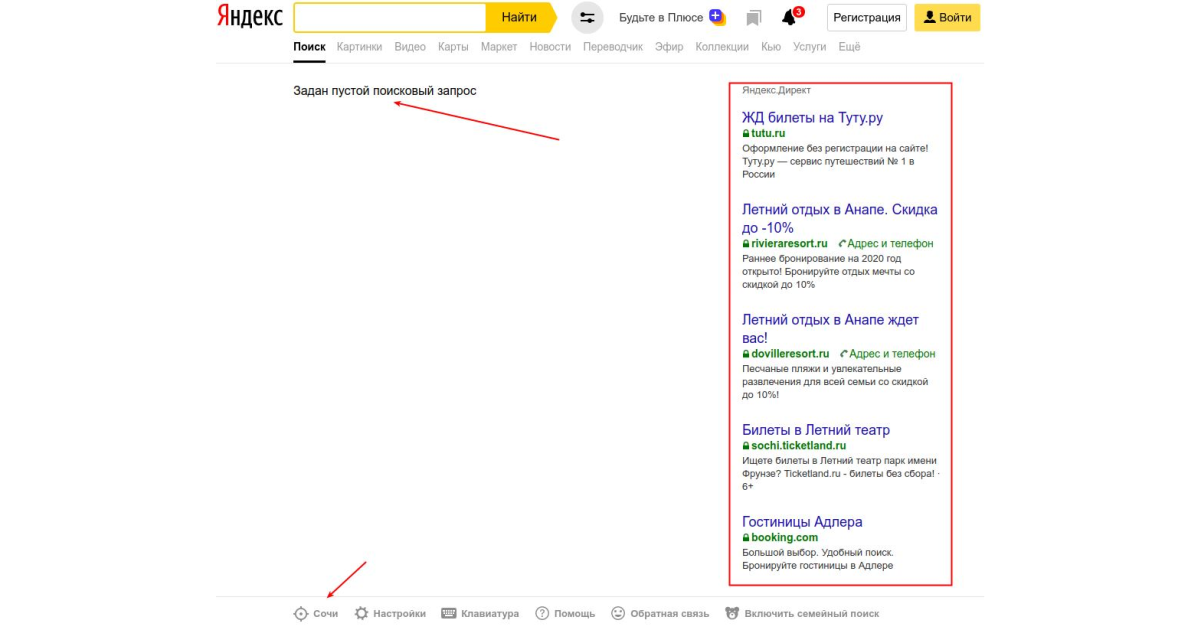Click the Плюс badge icon

[717, 16]
